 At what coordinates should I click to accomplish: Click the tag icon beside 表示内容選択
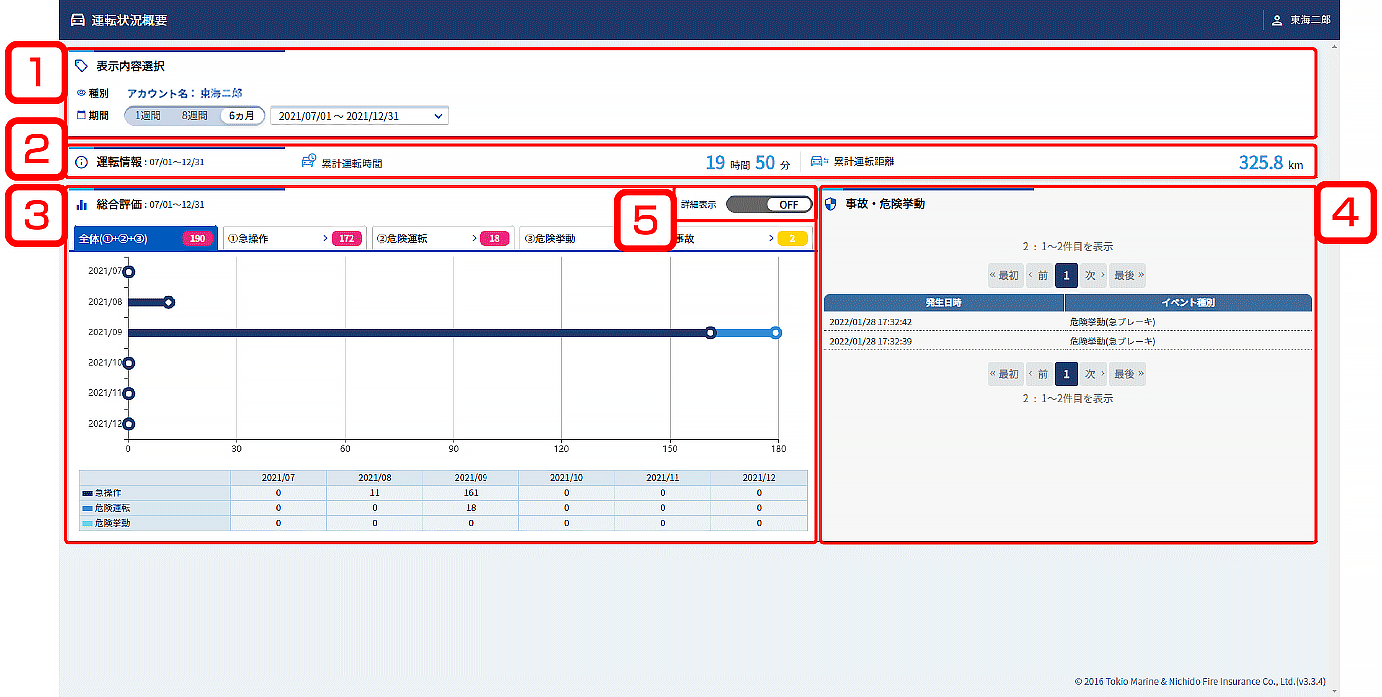coord(82,66)
